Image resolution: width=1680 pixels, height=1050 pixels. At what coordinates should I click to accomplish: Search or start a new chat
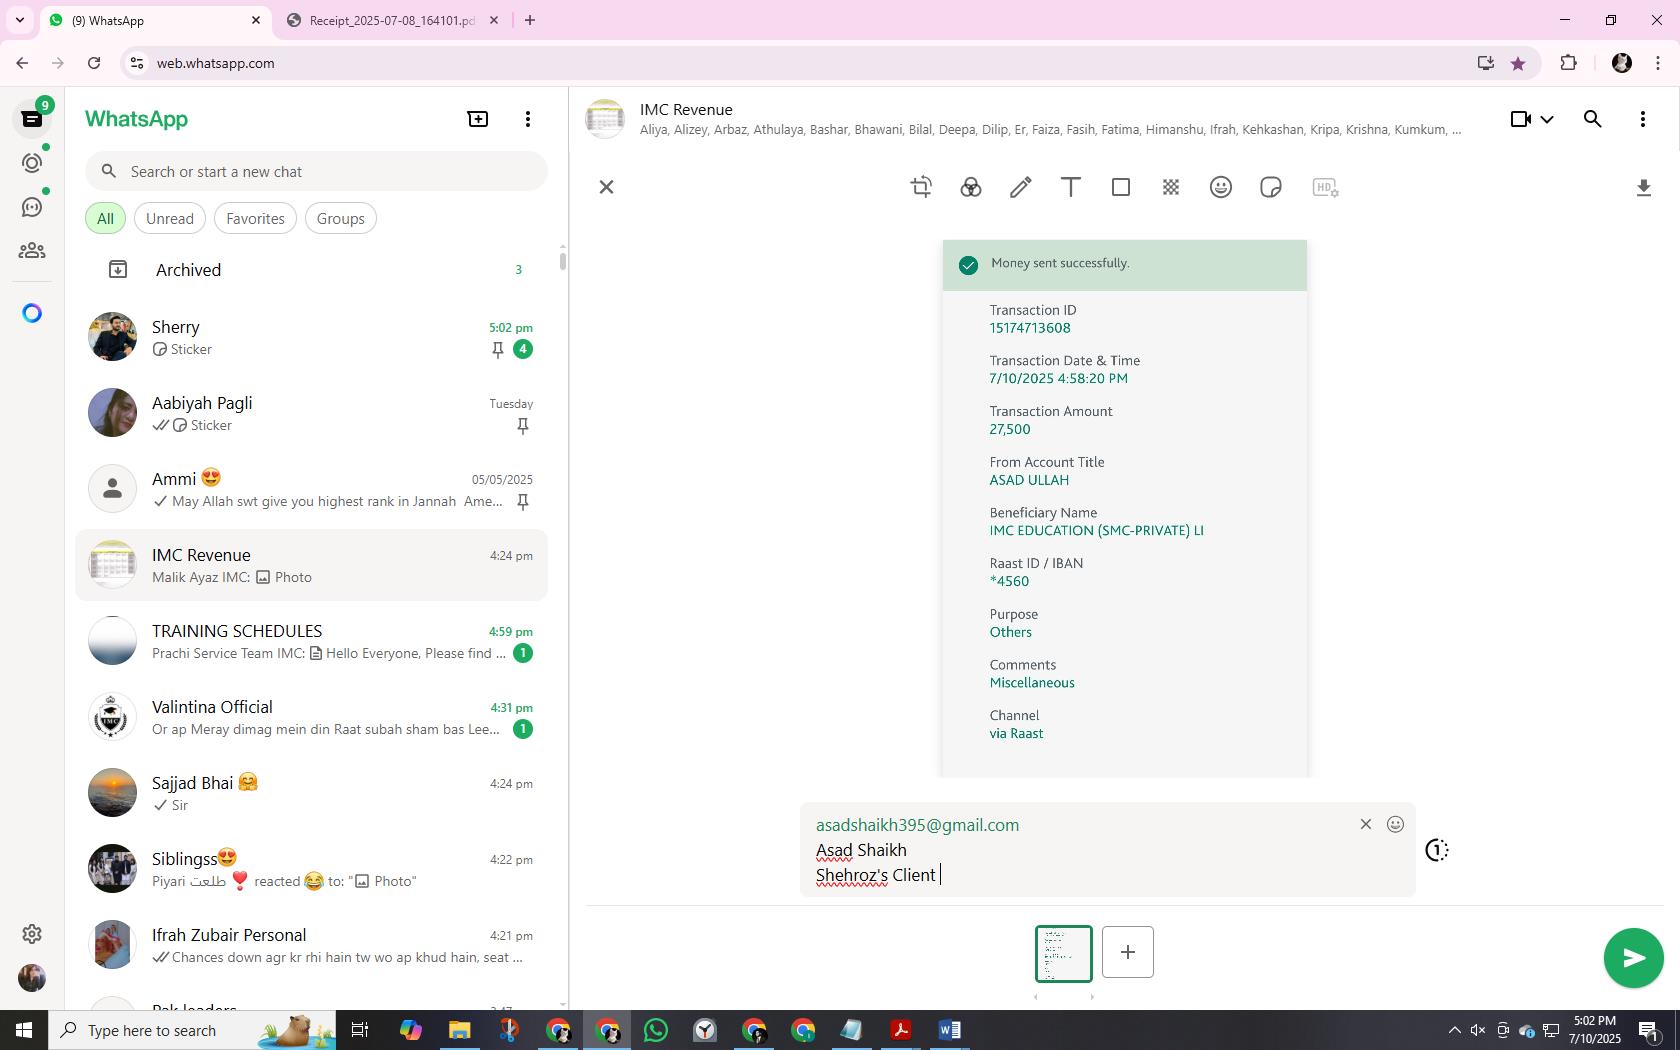tap(316, 172)
